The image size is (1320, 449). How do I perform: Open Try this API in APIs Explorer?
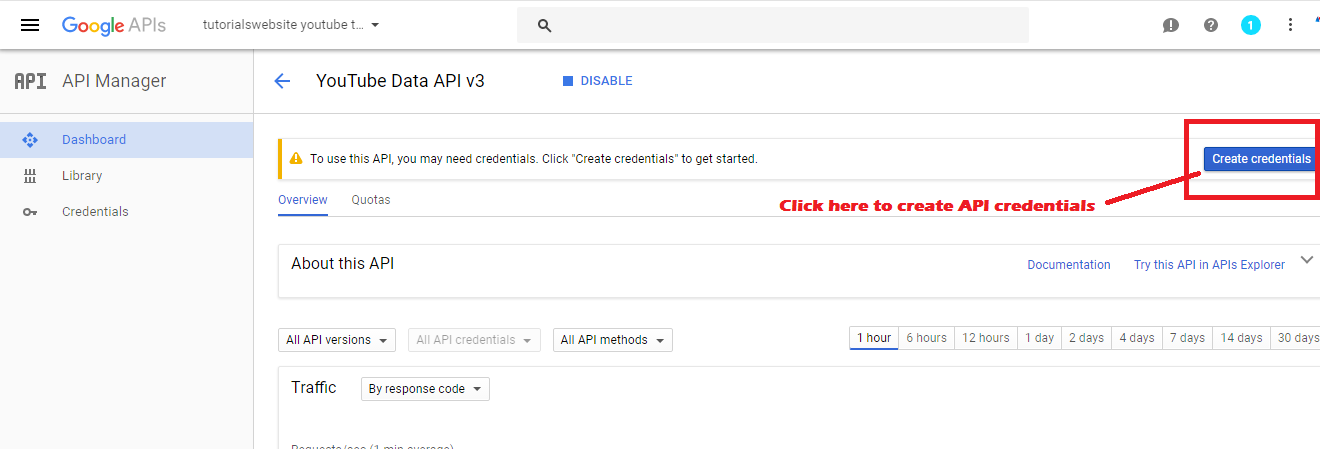[1209, 265]
